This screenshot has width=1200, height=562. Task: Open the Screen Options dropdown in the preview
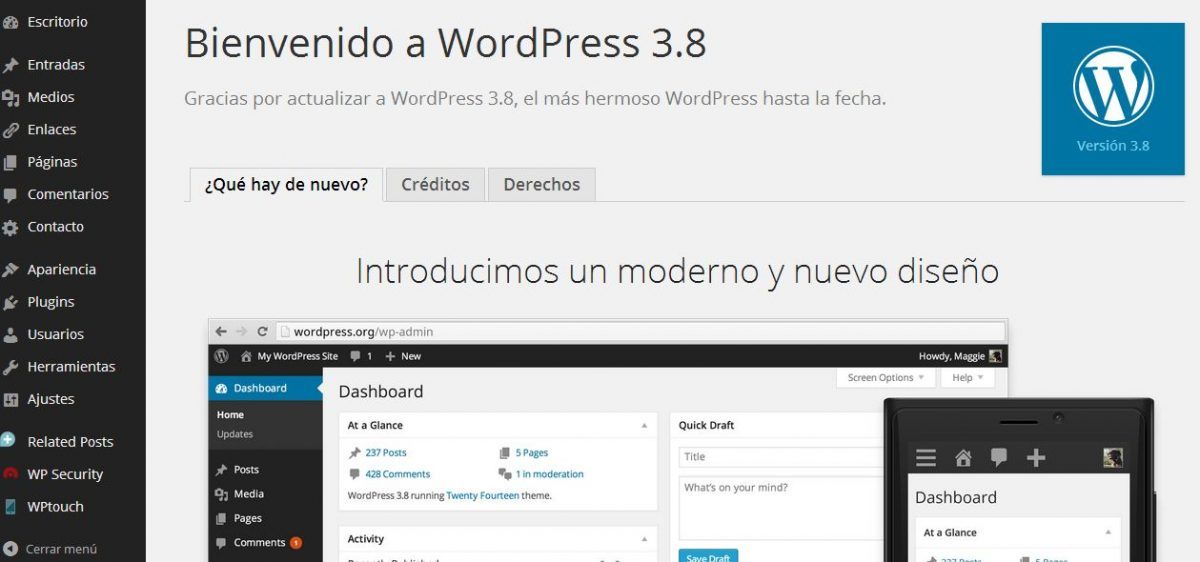886,378
